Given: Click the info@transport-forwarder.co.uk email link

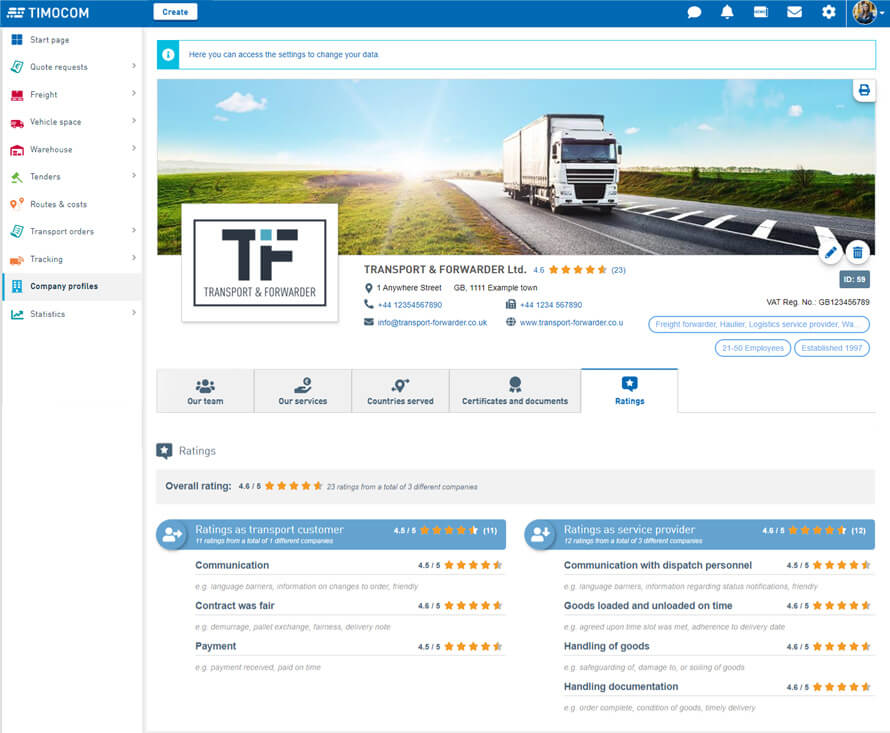Looking at the screenshot, I should pos(432,323).
